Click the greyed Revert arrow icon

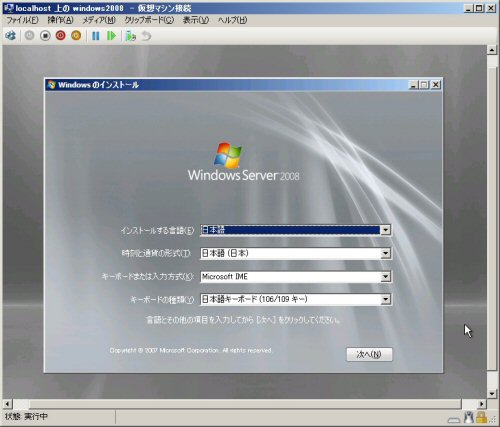[x=146, y=36]
